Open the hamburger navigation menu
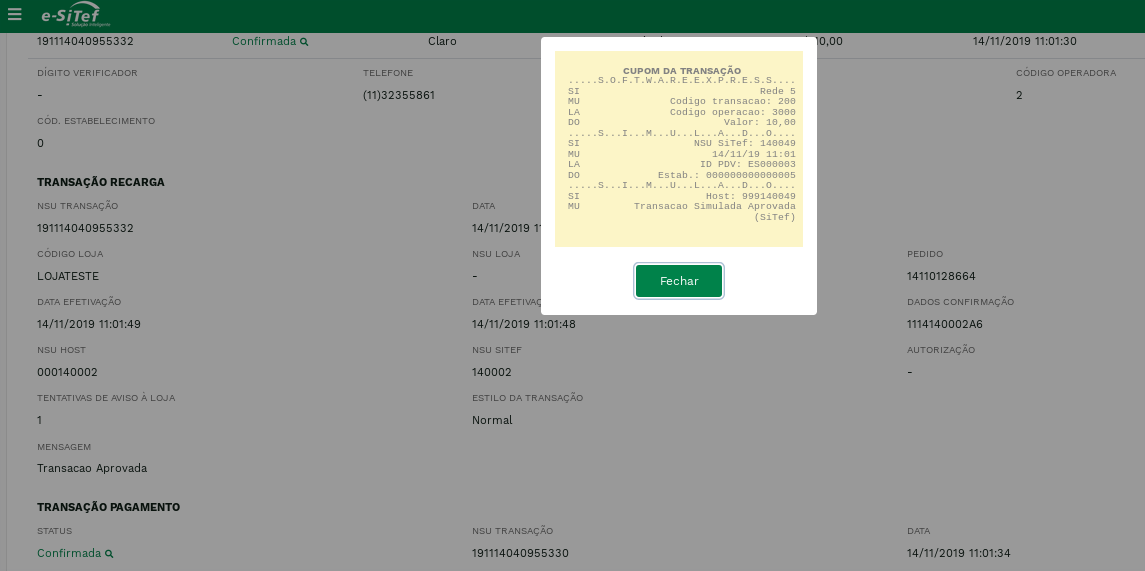 15,15
